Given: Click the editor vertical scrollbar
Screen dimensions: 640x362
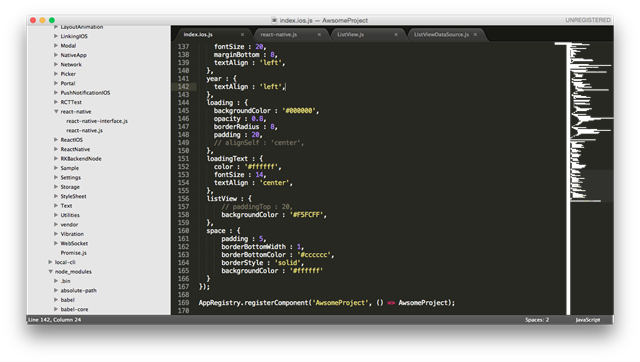Looking at the screenshot, I should 568,178.
